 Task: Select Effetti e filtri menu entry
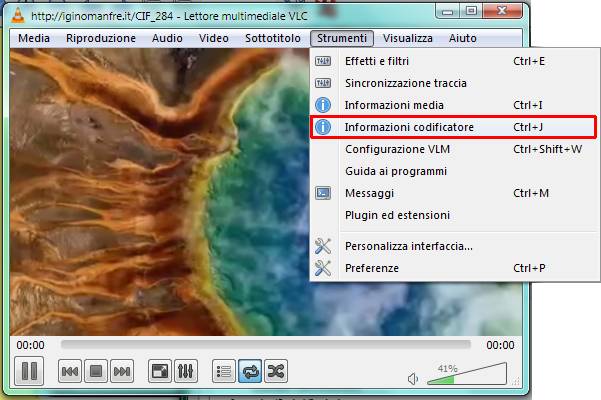[454, 61]
